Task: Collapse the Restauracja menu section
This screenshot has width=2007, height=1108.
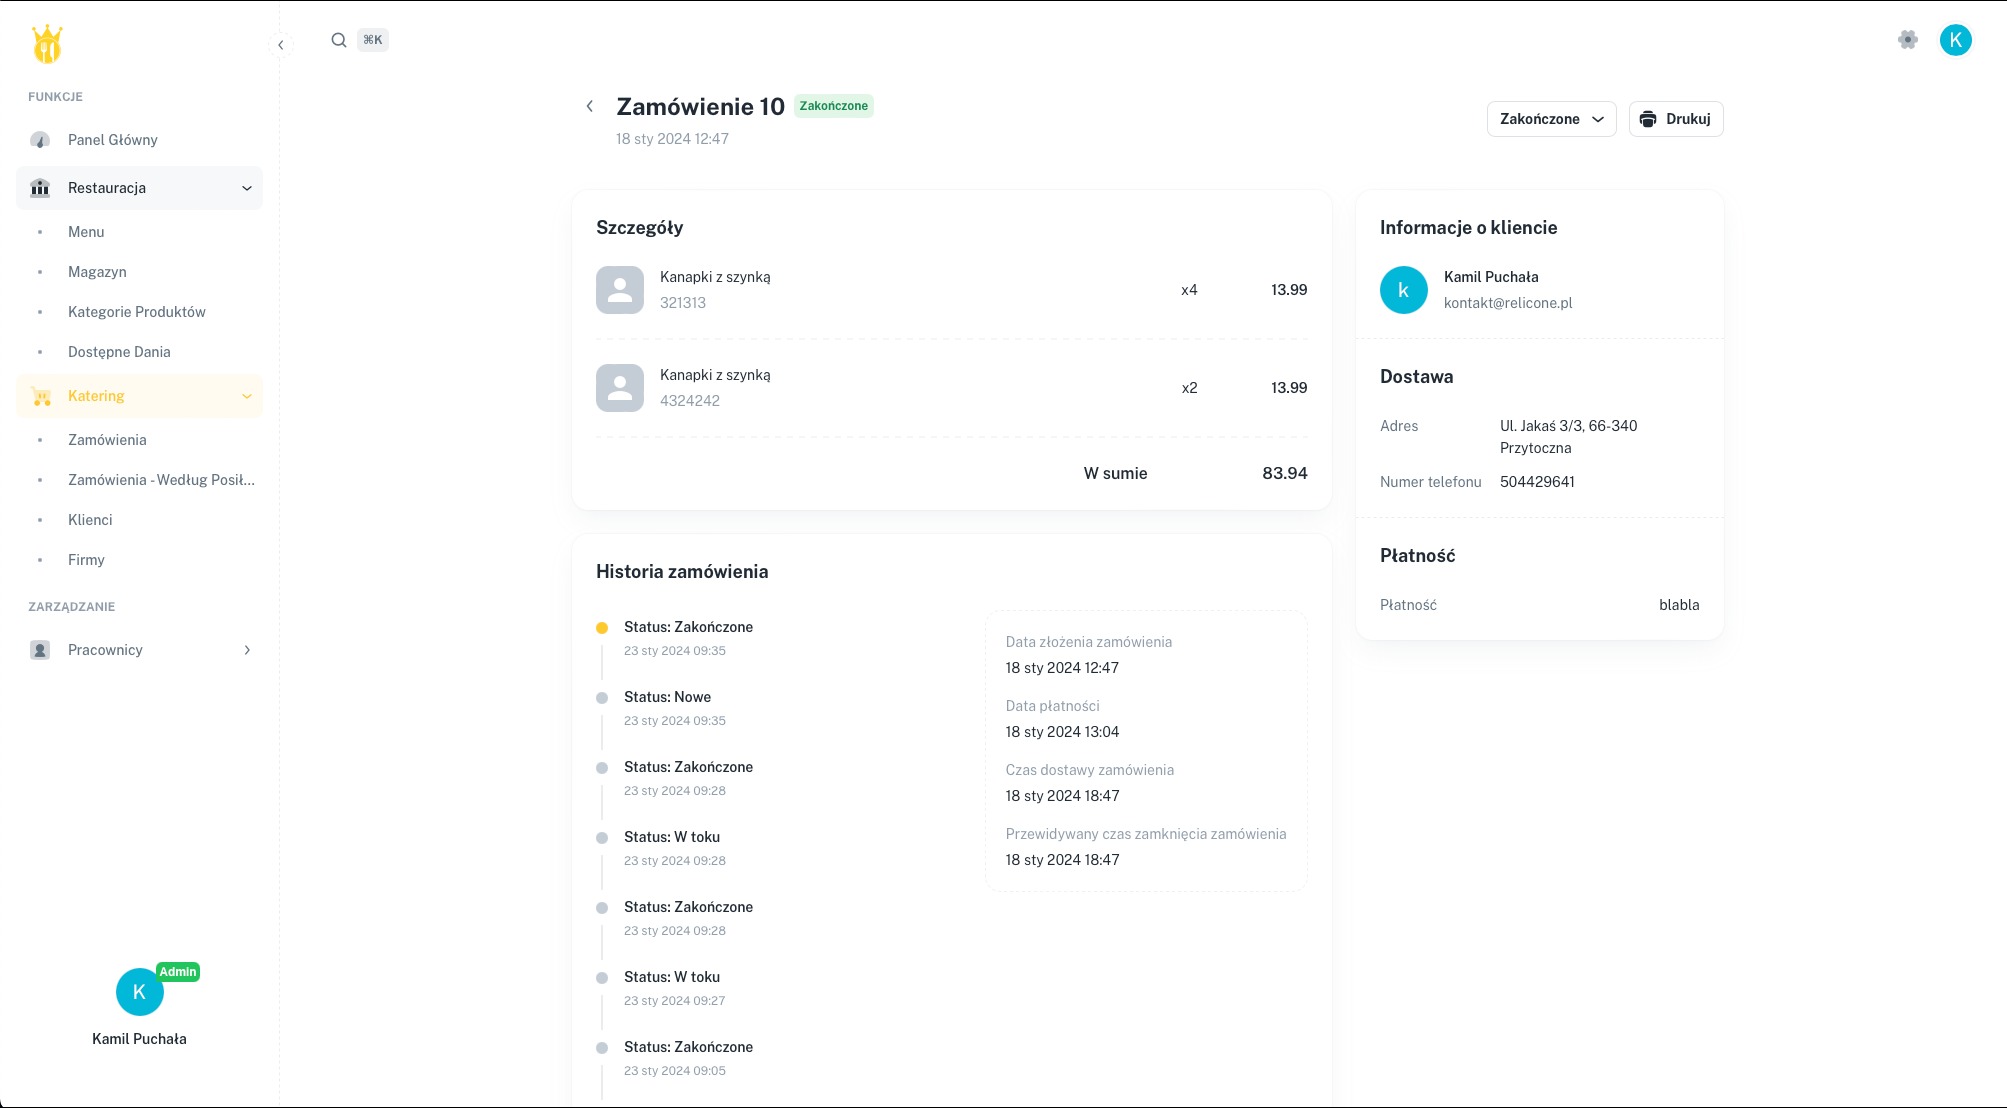Action: 246,188
